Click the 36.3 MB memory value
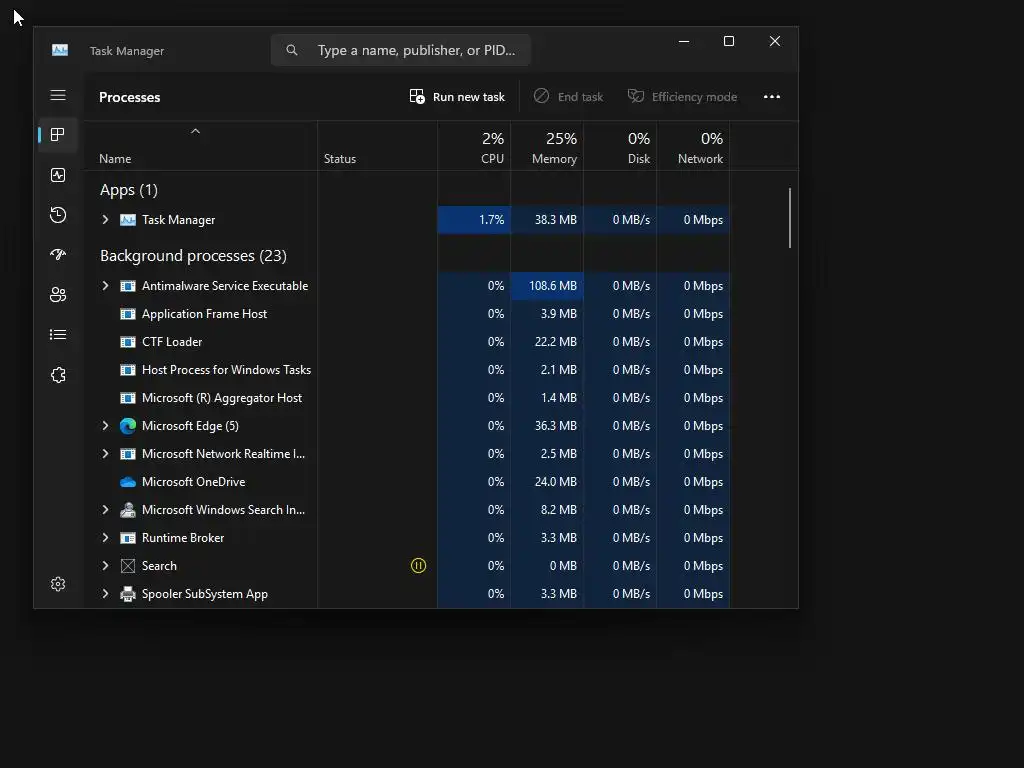This screenshot has width=1024, height=768. 556,426
